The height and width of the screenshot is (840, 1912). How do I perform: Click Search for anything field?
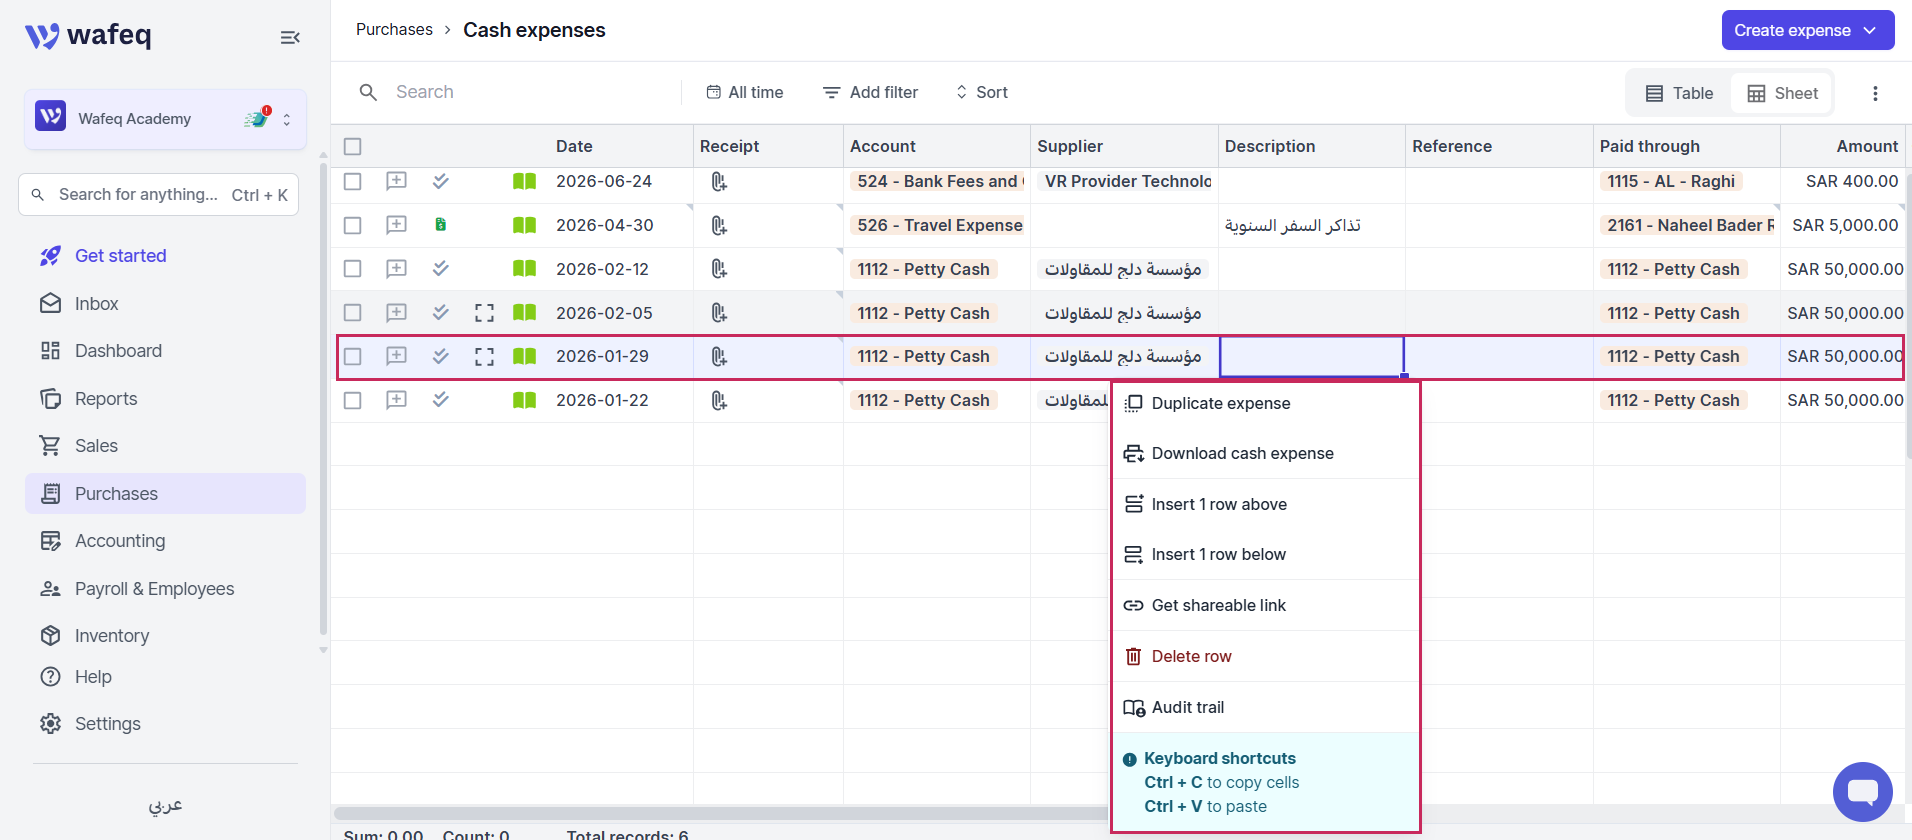[158, 195]
